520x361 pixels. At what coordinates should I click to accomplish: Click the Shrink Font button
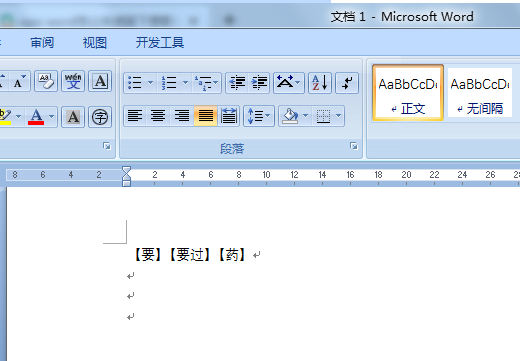20,81
